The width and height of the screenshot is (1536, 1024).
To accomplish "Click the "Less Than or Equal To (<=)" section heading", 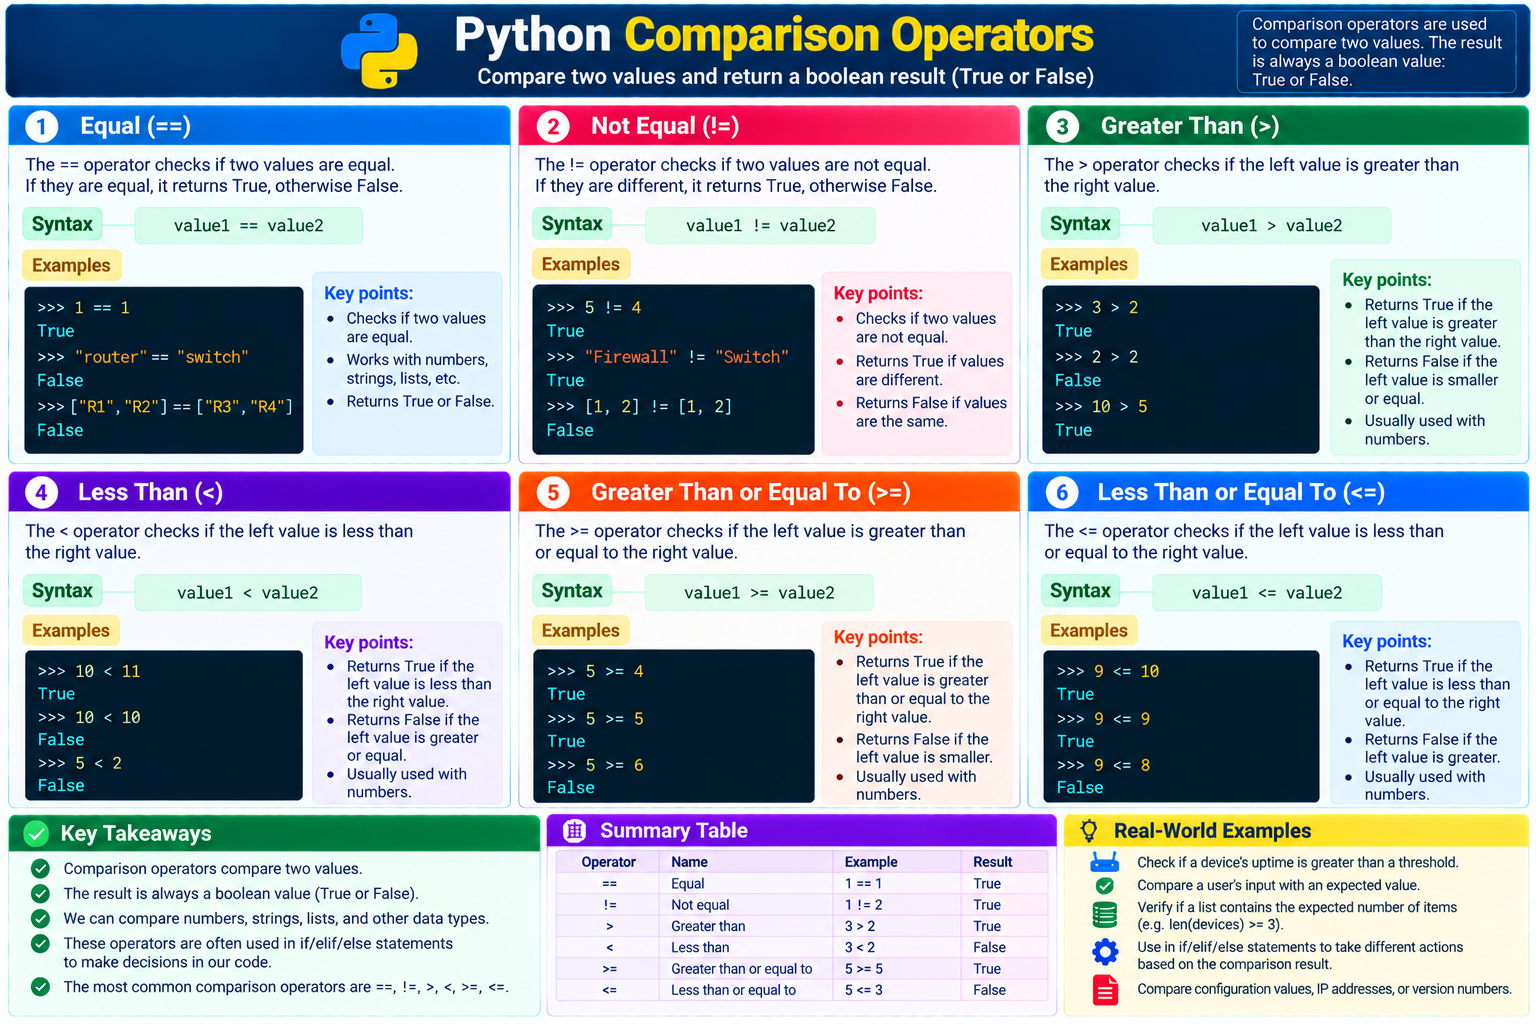I will click(x=1241, y=493).
